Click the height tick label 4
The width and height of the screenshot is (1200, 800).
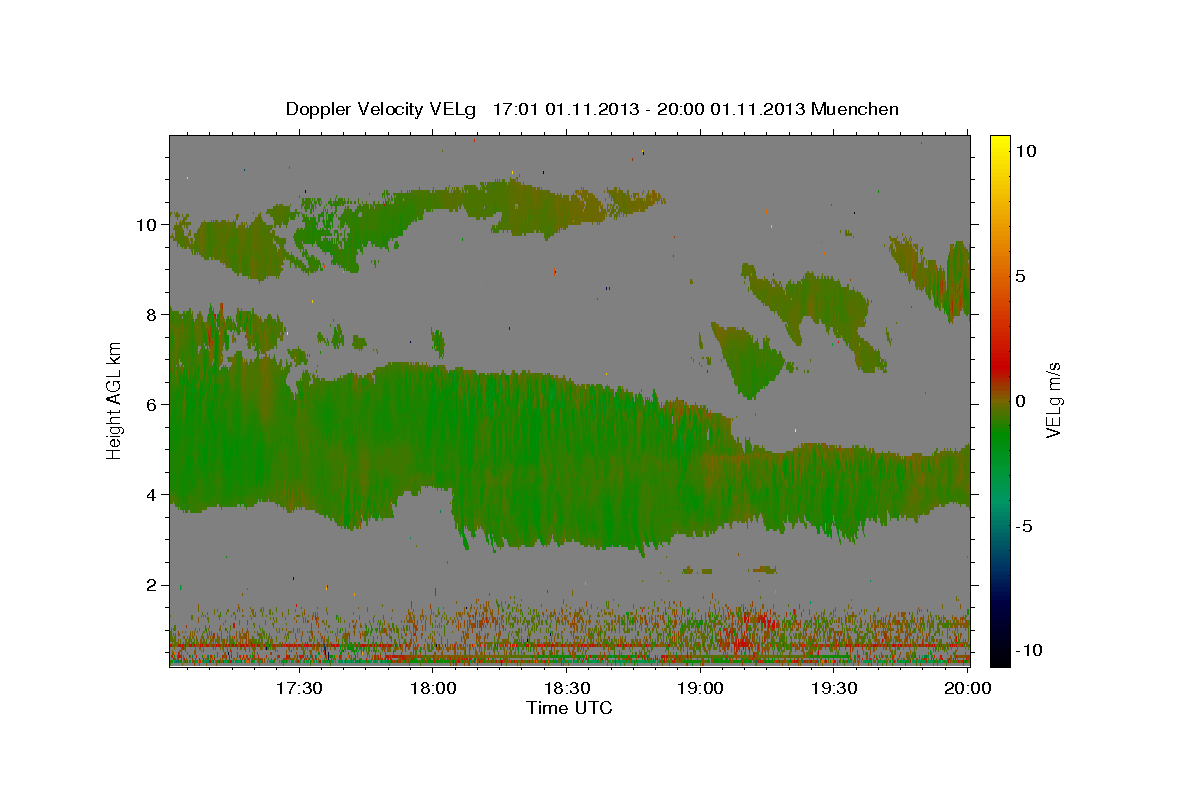(152, 495)
